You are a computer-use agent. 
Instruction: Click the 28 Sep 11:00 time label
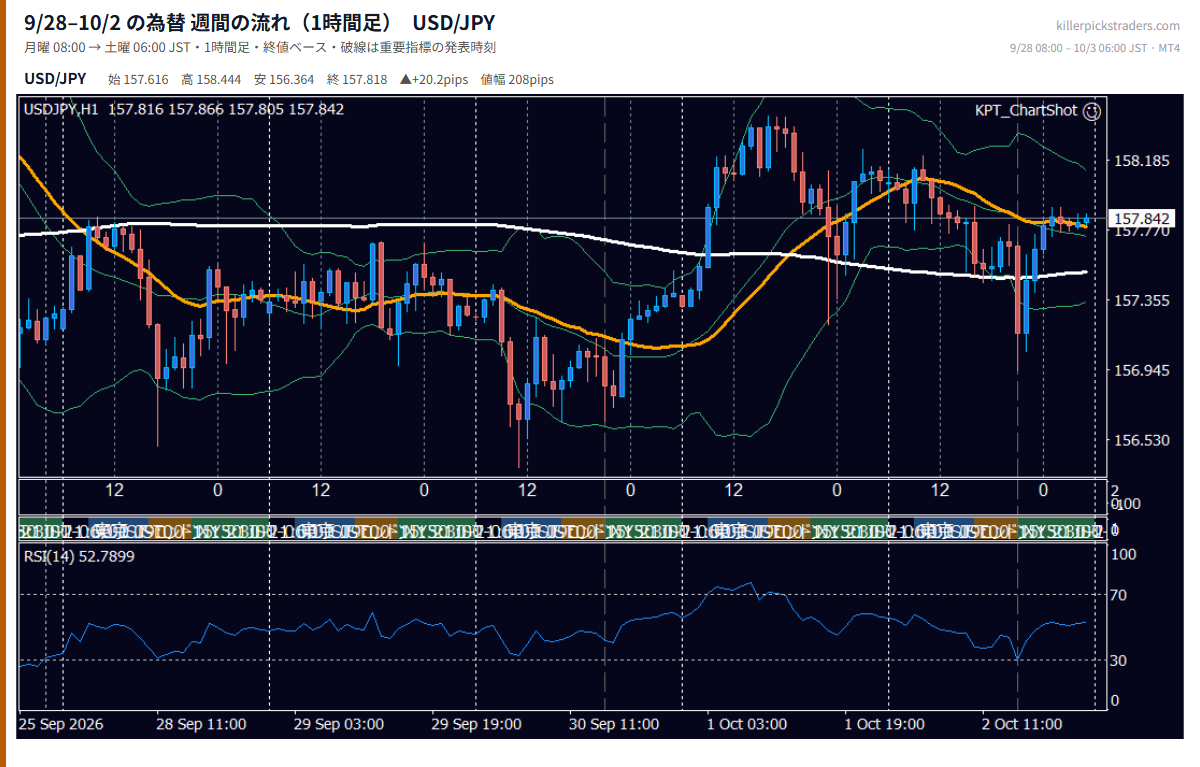tap(202, 724)
